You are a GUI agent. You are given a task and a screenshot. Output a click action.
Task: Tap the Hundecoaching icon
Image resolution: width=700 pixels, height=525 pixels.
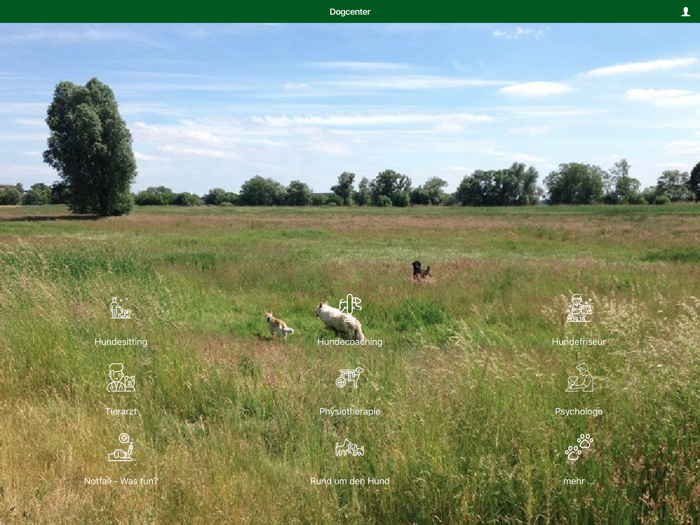click(350, 307)
